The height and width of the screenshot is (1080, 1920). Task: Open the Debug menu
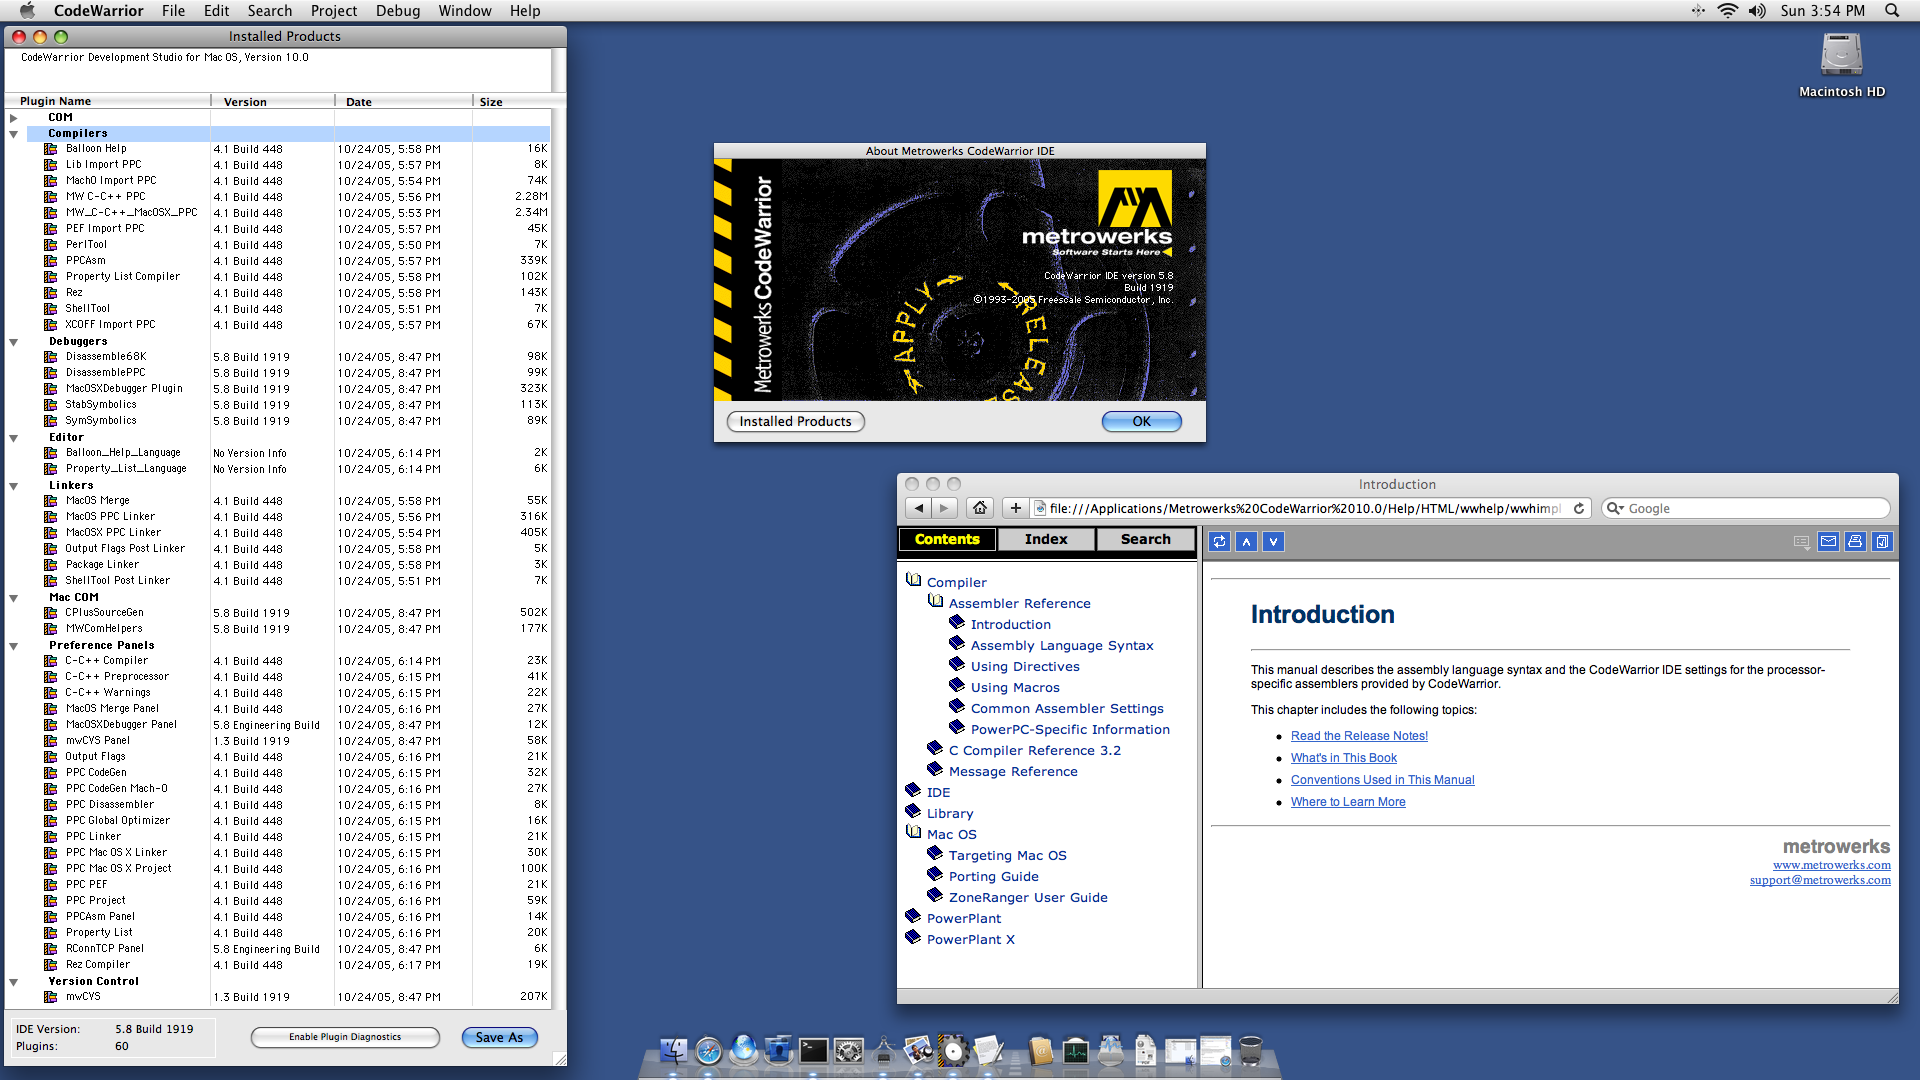(x=398, y=11)
